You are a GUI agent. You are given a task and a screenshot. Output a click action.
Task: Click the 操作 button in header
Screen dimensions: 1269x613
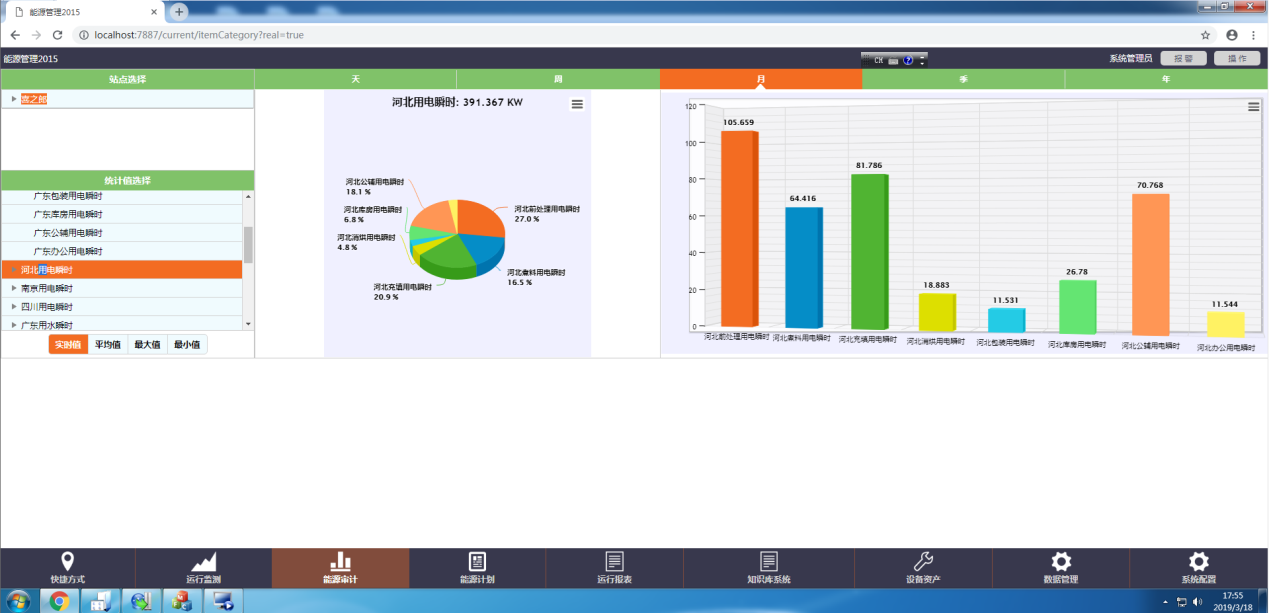pyautogui.click(x=1237, y=59)
